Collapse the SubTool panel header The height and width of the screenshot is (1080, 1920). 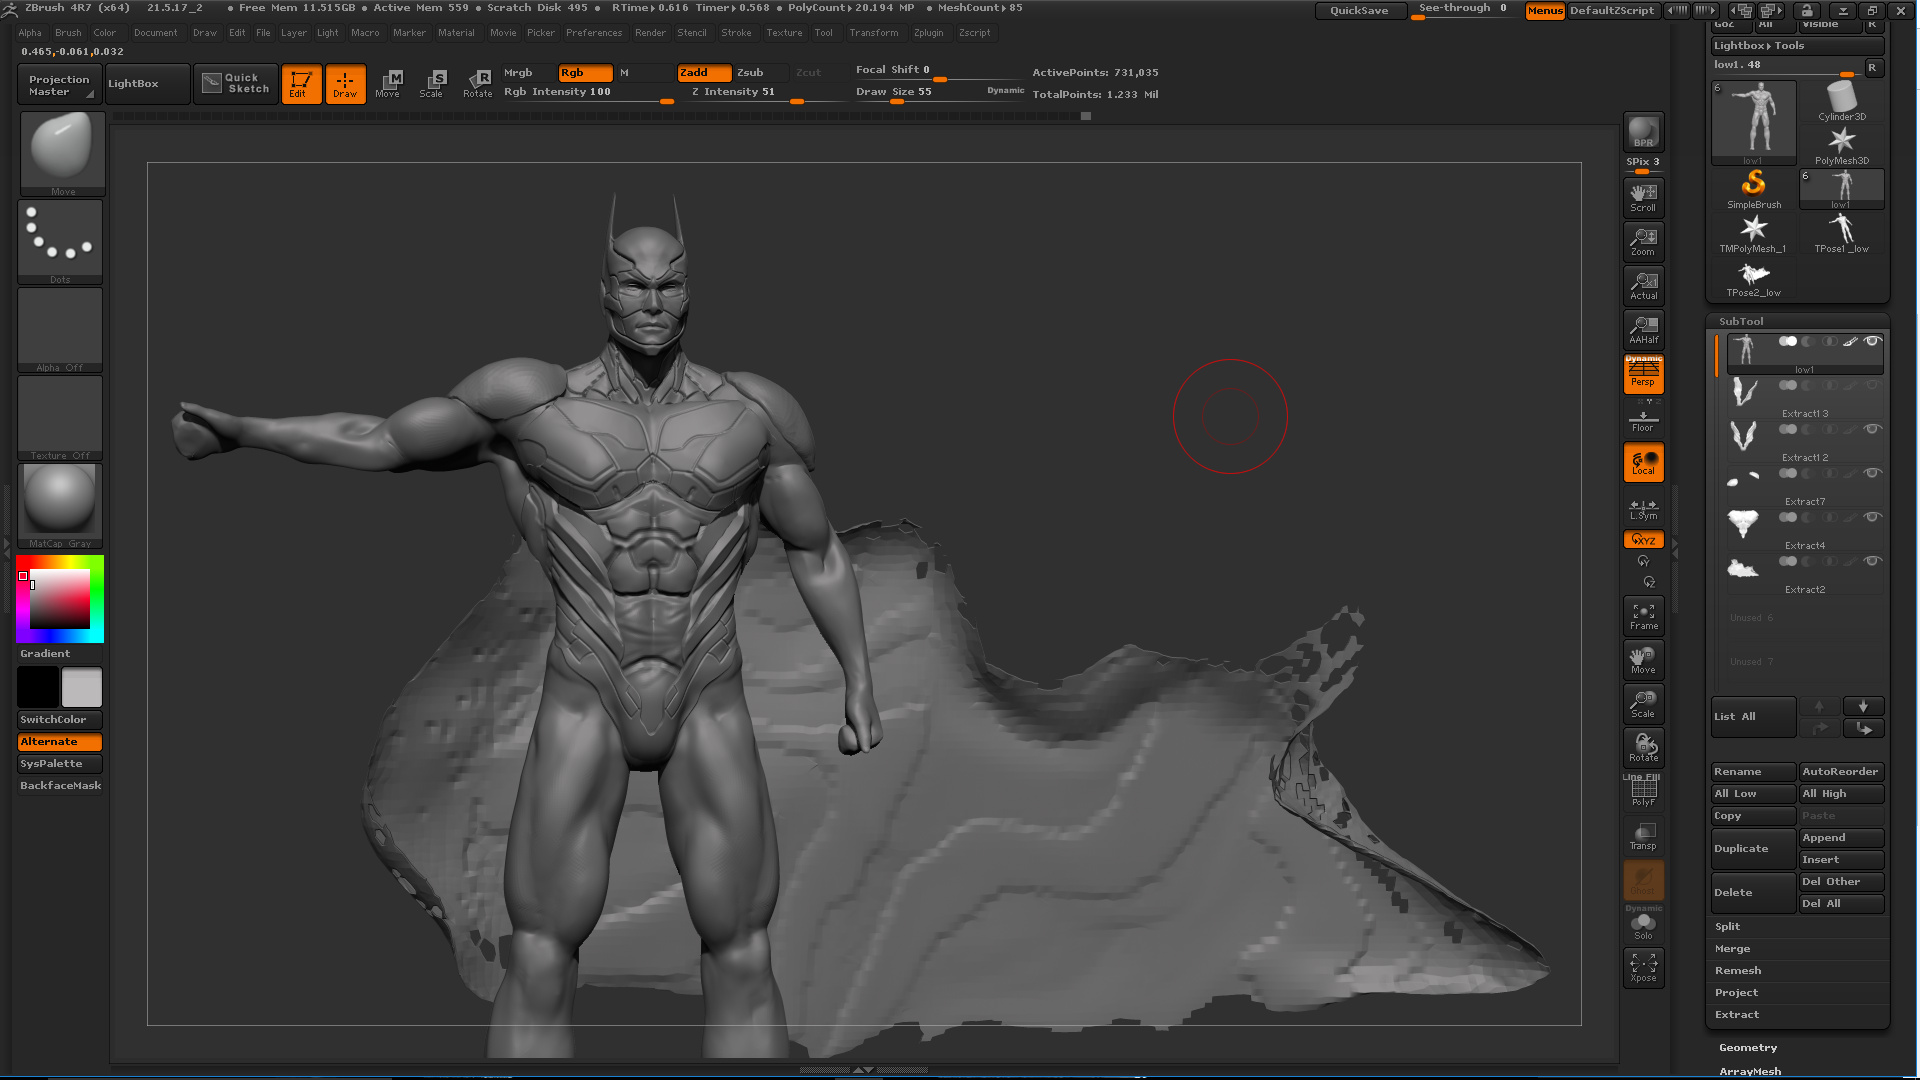click(x=1741, y=321)
